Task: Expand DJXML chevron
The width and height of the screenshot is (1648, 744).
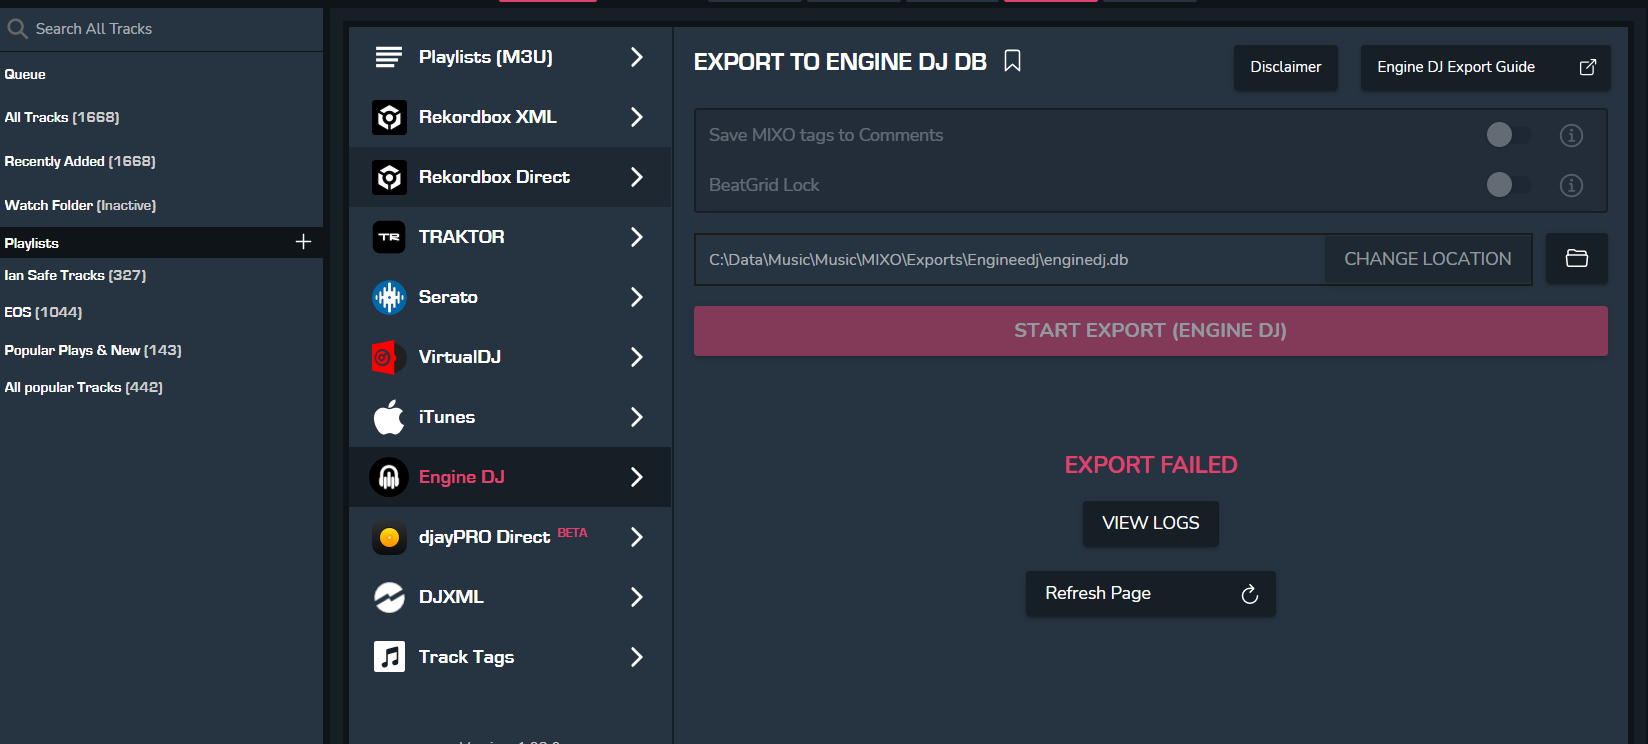Action: click(636, 597)
